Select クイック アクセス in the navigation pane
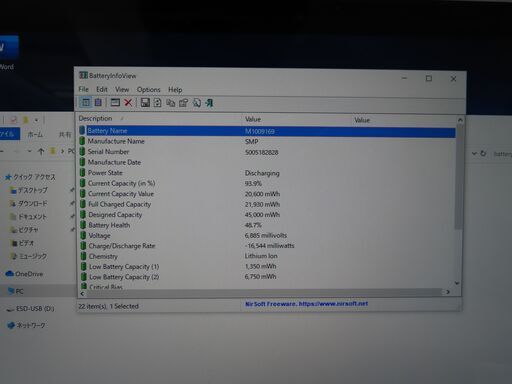 click(31, 177)
